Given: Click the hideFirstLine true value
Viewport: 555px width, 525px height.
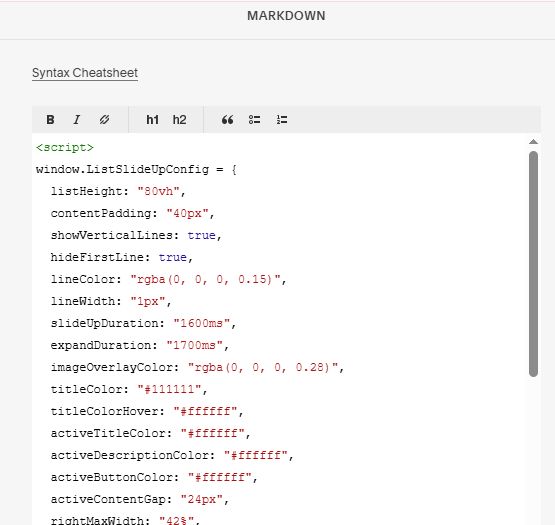Looking at the screenshot, I should click(173, 257).
